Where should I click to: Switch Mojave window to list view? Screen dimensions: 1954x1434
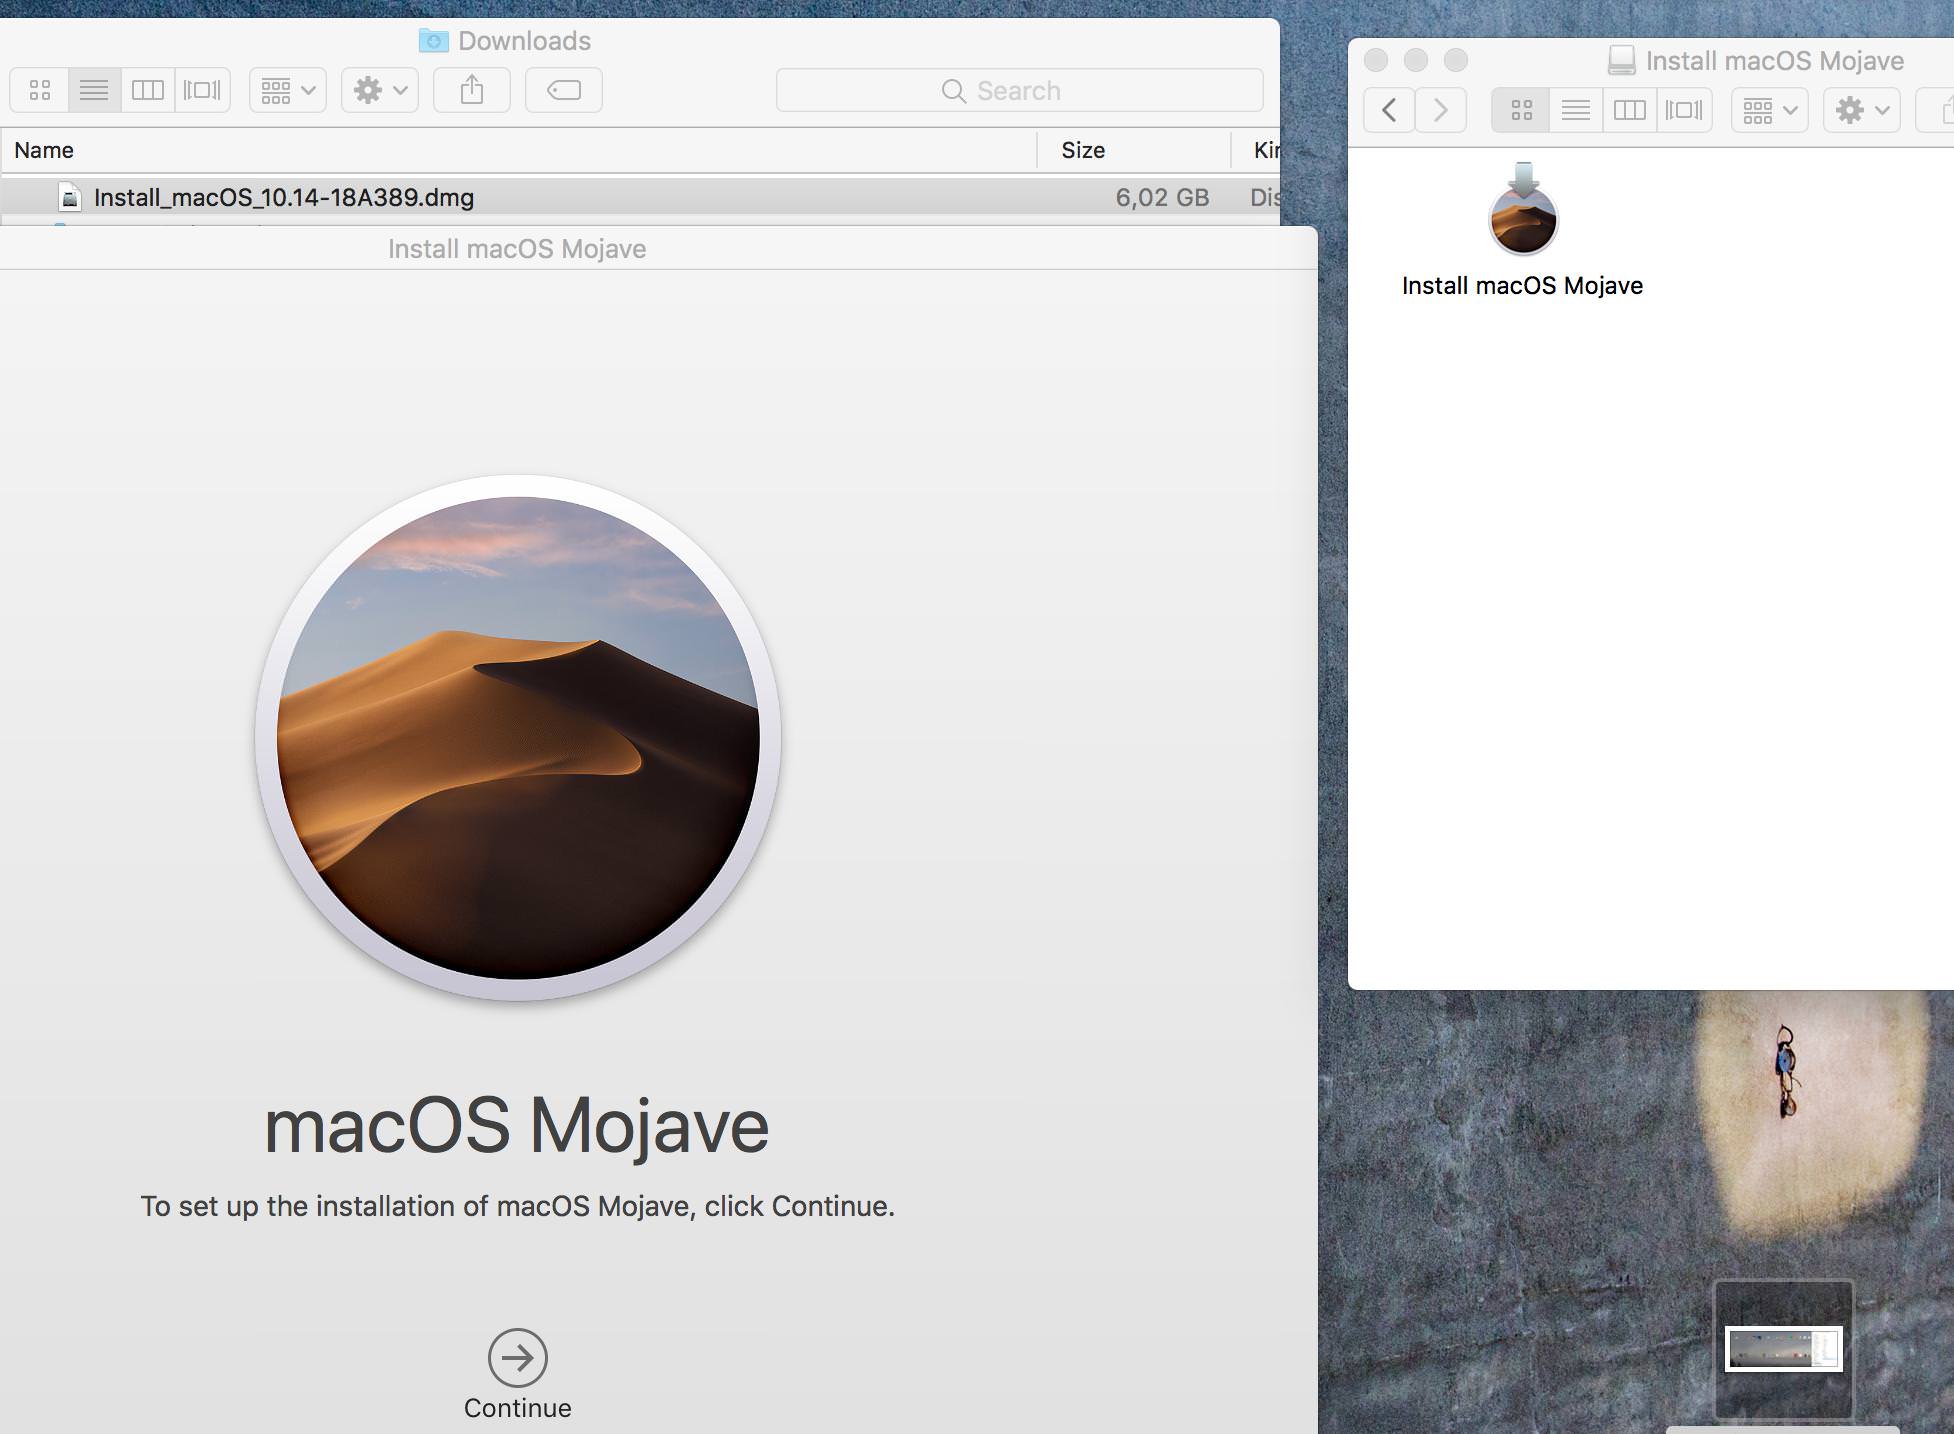pyautogui.click(x=1576, y=110)
